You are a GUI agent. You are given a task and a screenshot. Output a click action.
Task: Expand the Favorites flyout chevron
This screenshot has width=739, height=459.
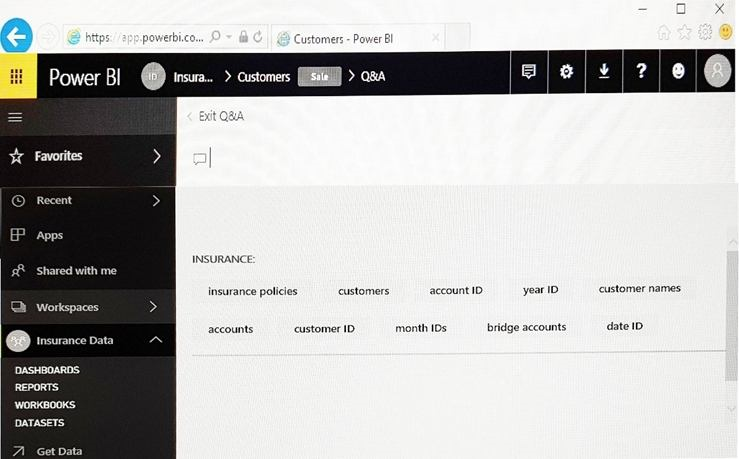[x=156, y=156]
